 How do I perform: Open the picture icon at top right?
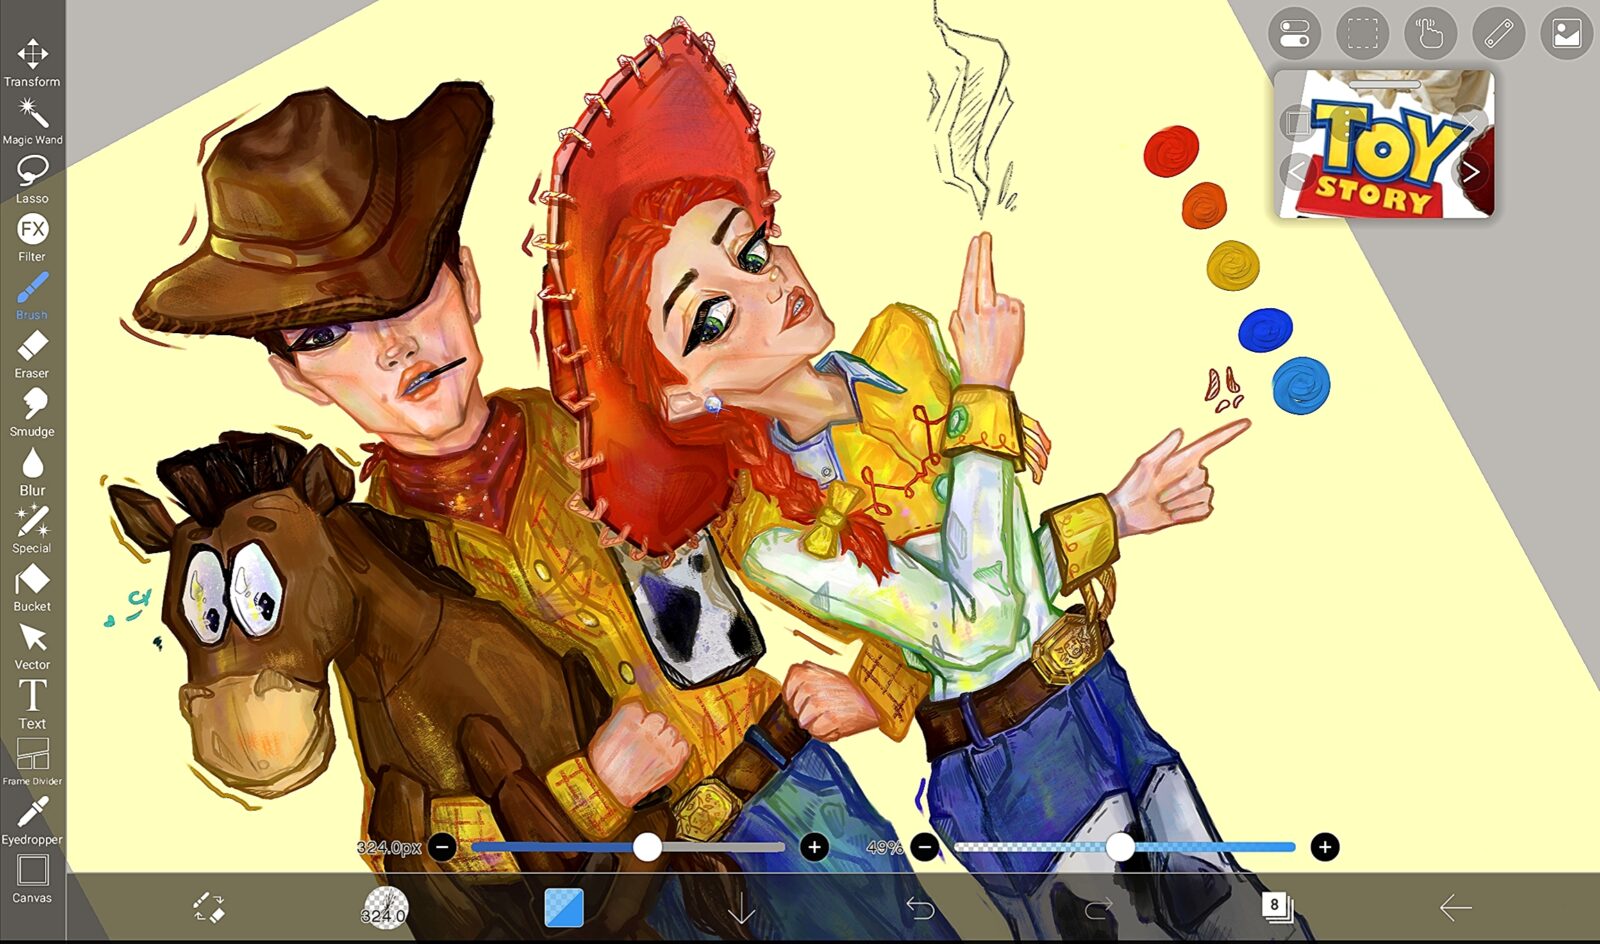coord(1566,34)
